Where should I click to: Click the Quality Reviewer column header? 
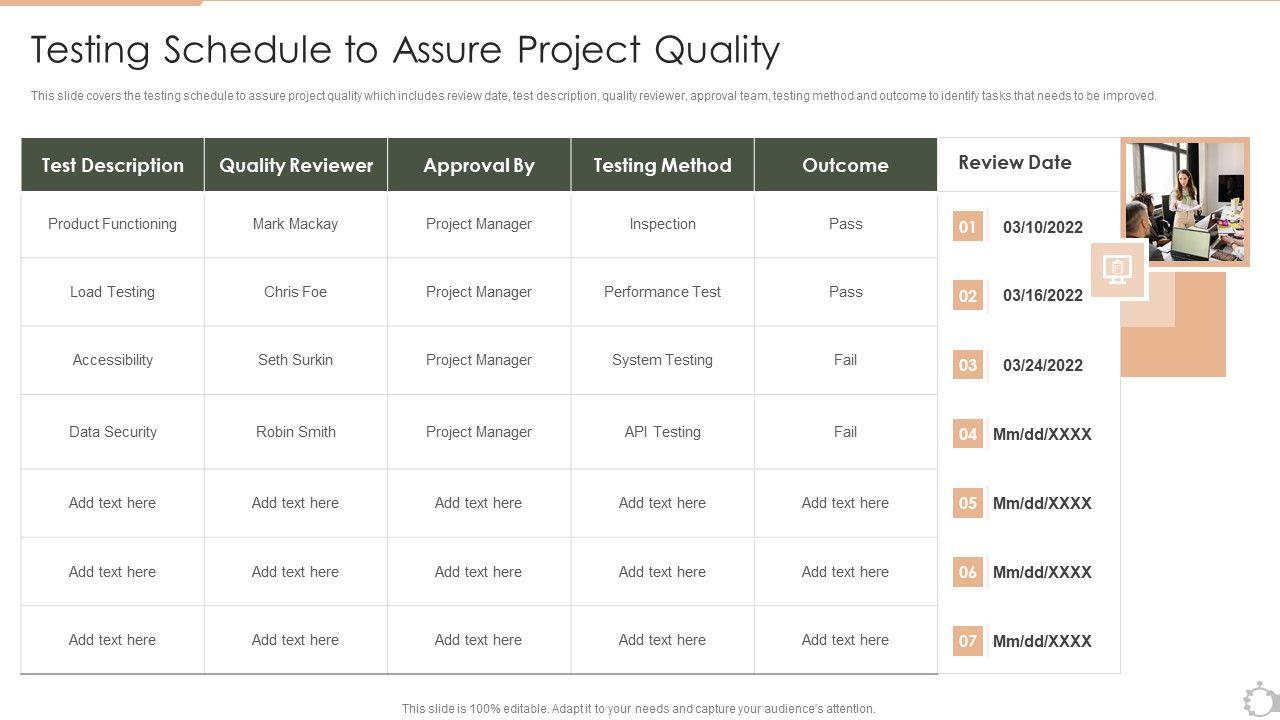296,165
